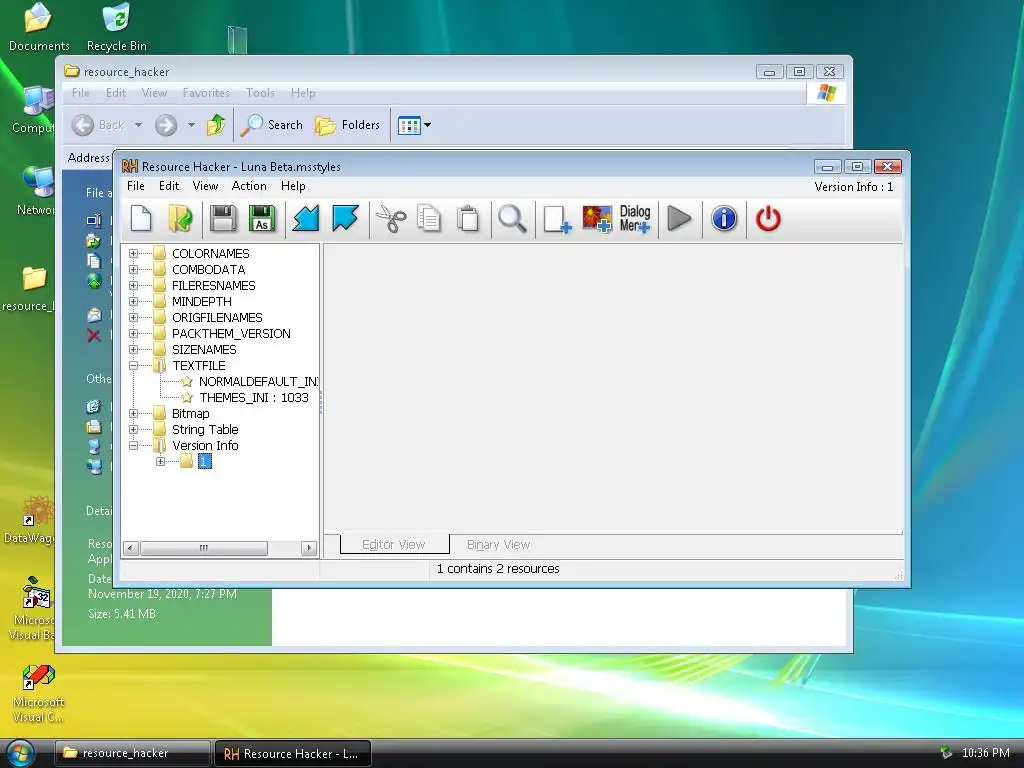This screenshot has height=768, width=1024.
Task: Click Search in the Explorer toolbar
Action: pos(272,125)
